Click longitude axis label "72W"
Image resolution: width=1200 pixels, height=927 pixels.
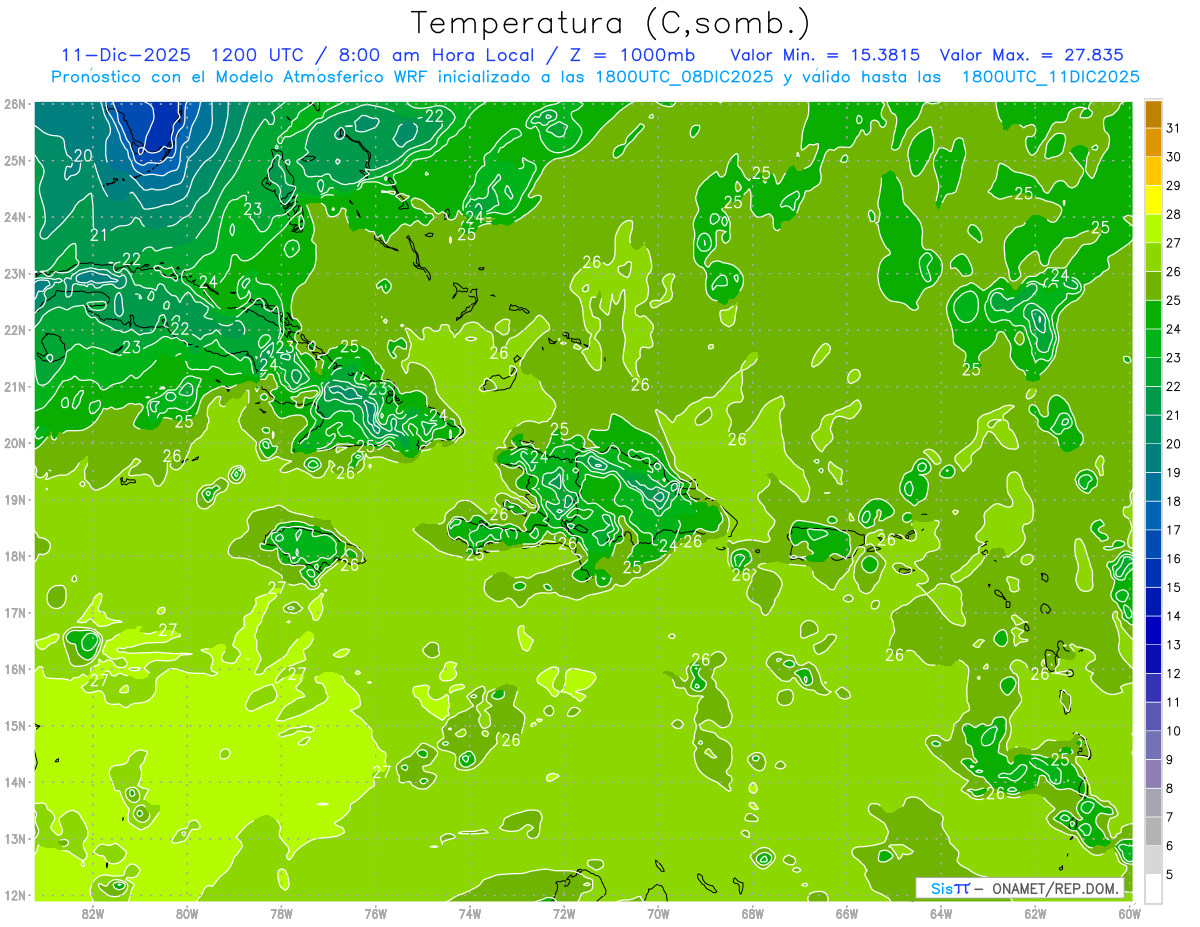click(564, 913)
